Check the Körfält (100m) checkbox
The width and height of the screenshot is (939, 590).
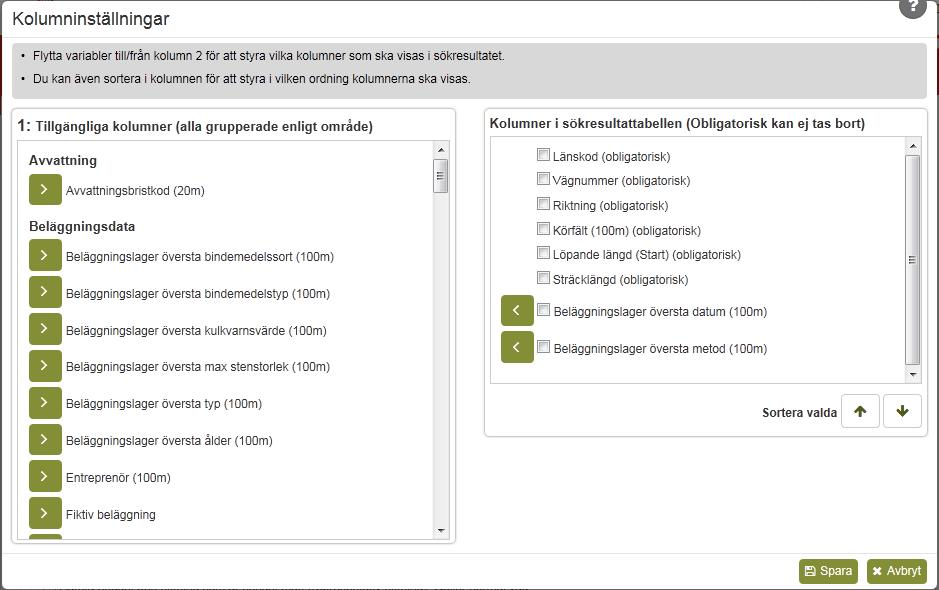click(543, 229)
